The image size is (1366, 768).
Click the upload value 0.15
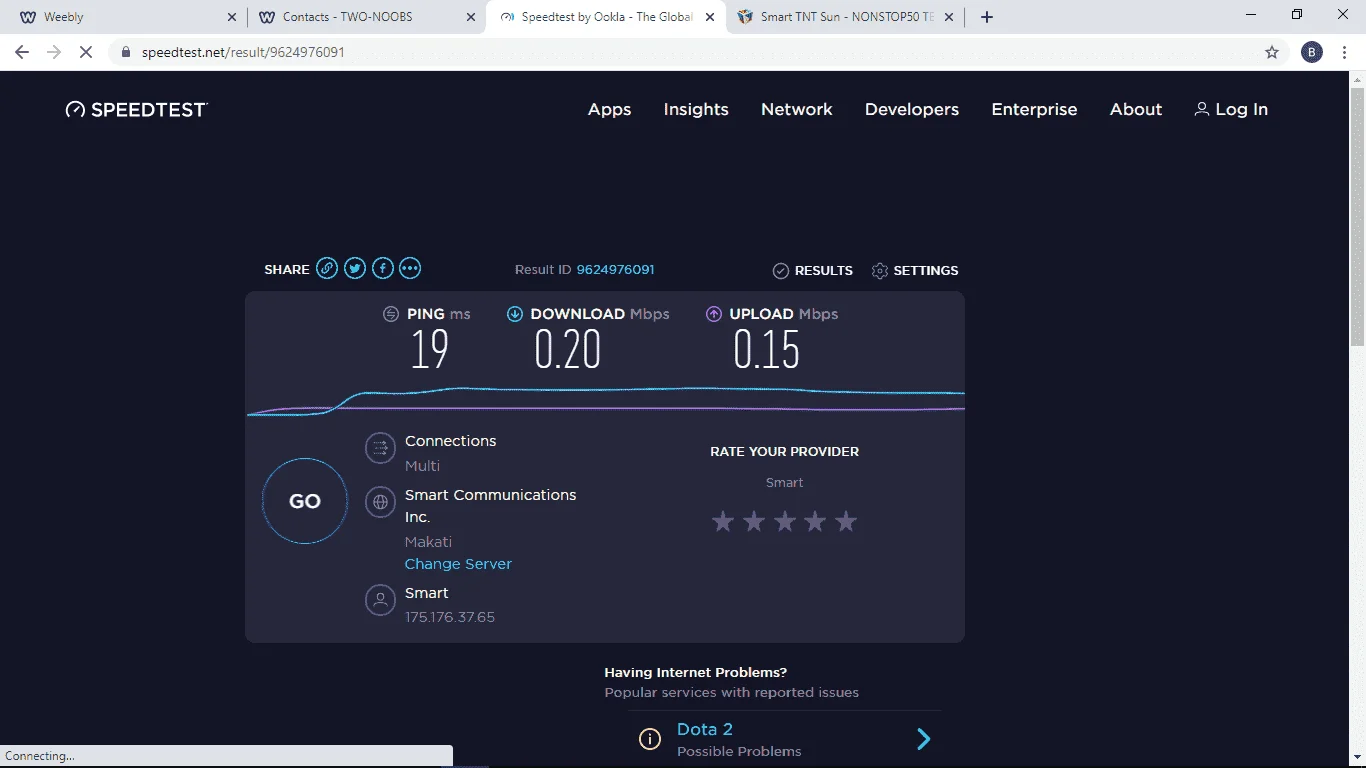coord(767,350)
